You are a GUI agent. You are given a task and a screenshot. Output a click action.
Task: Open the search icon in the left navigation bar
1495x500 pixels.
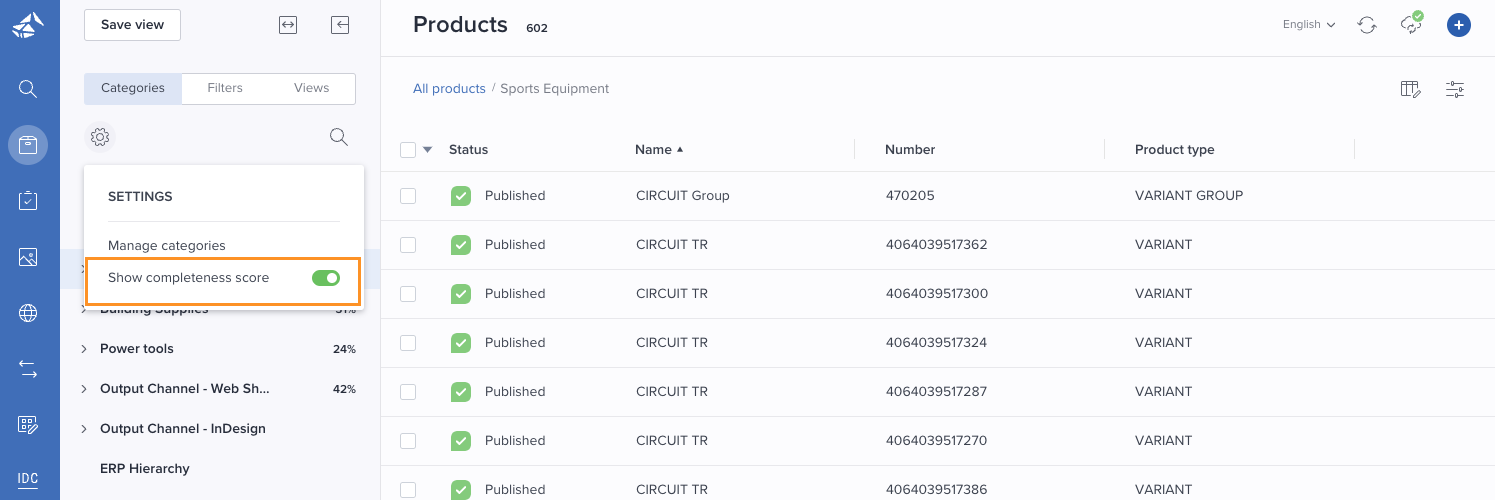point(28,89)
